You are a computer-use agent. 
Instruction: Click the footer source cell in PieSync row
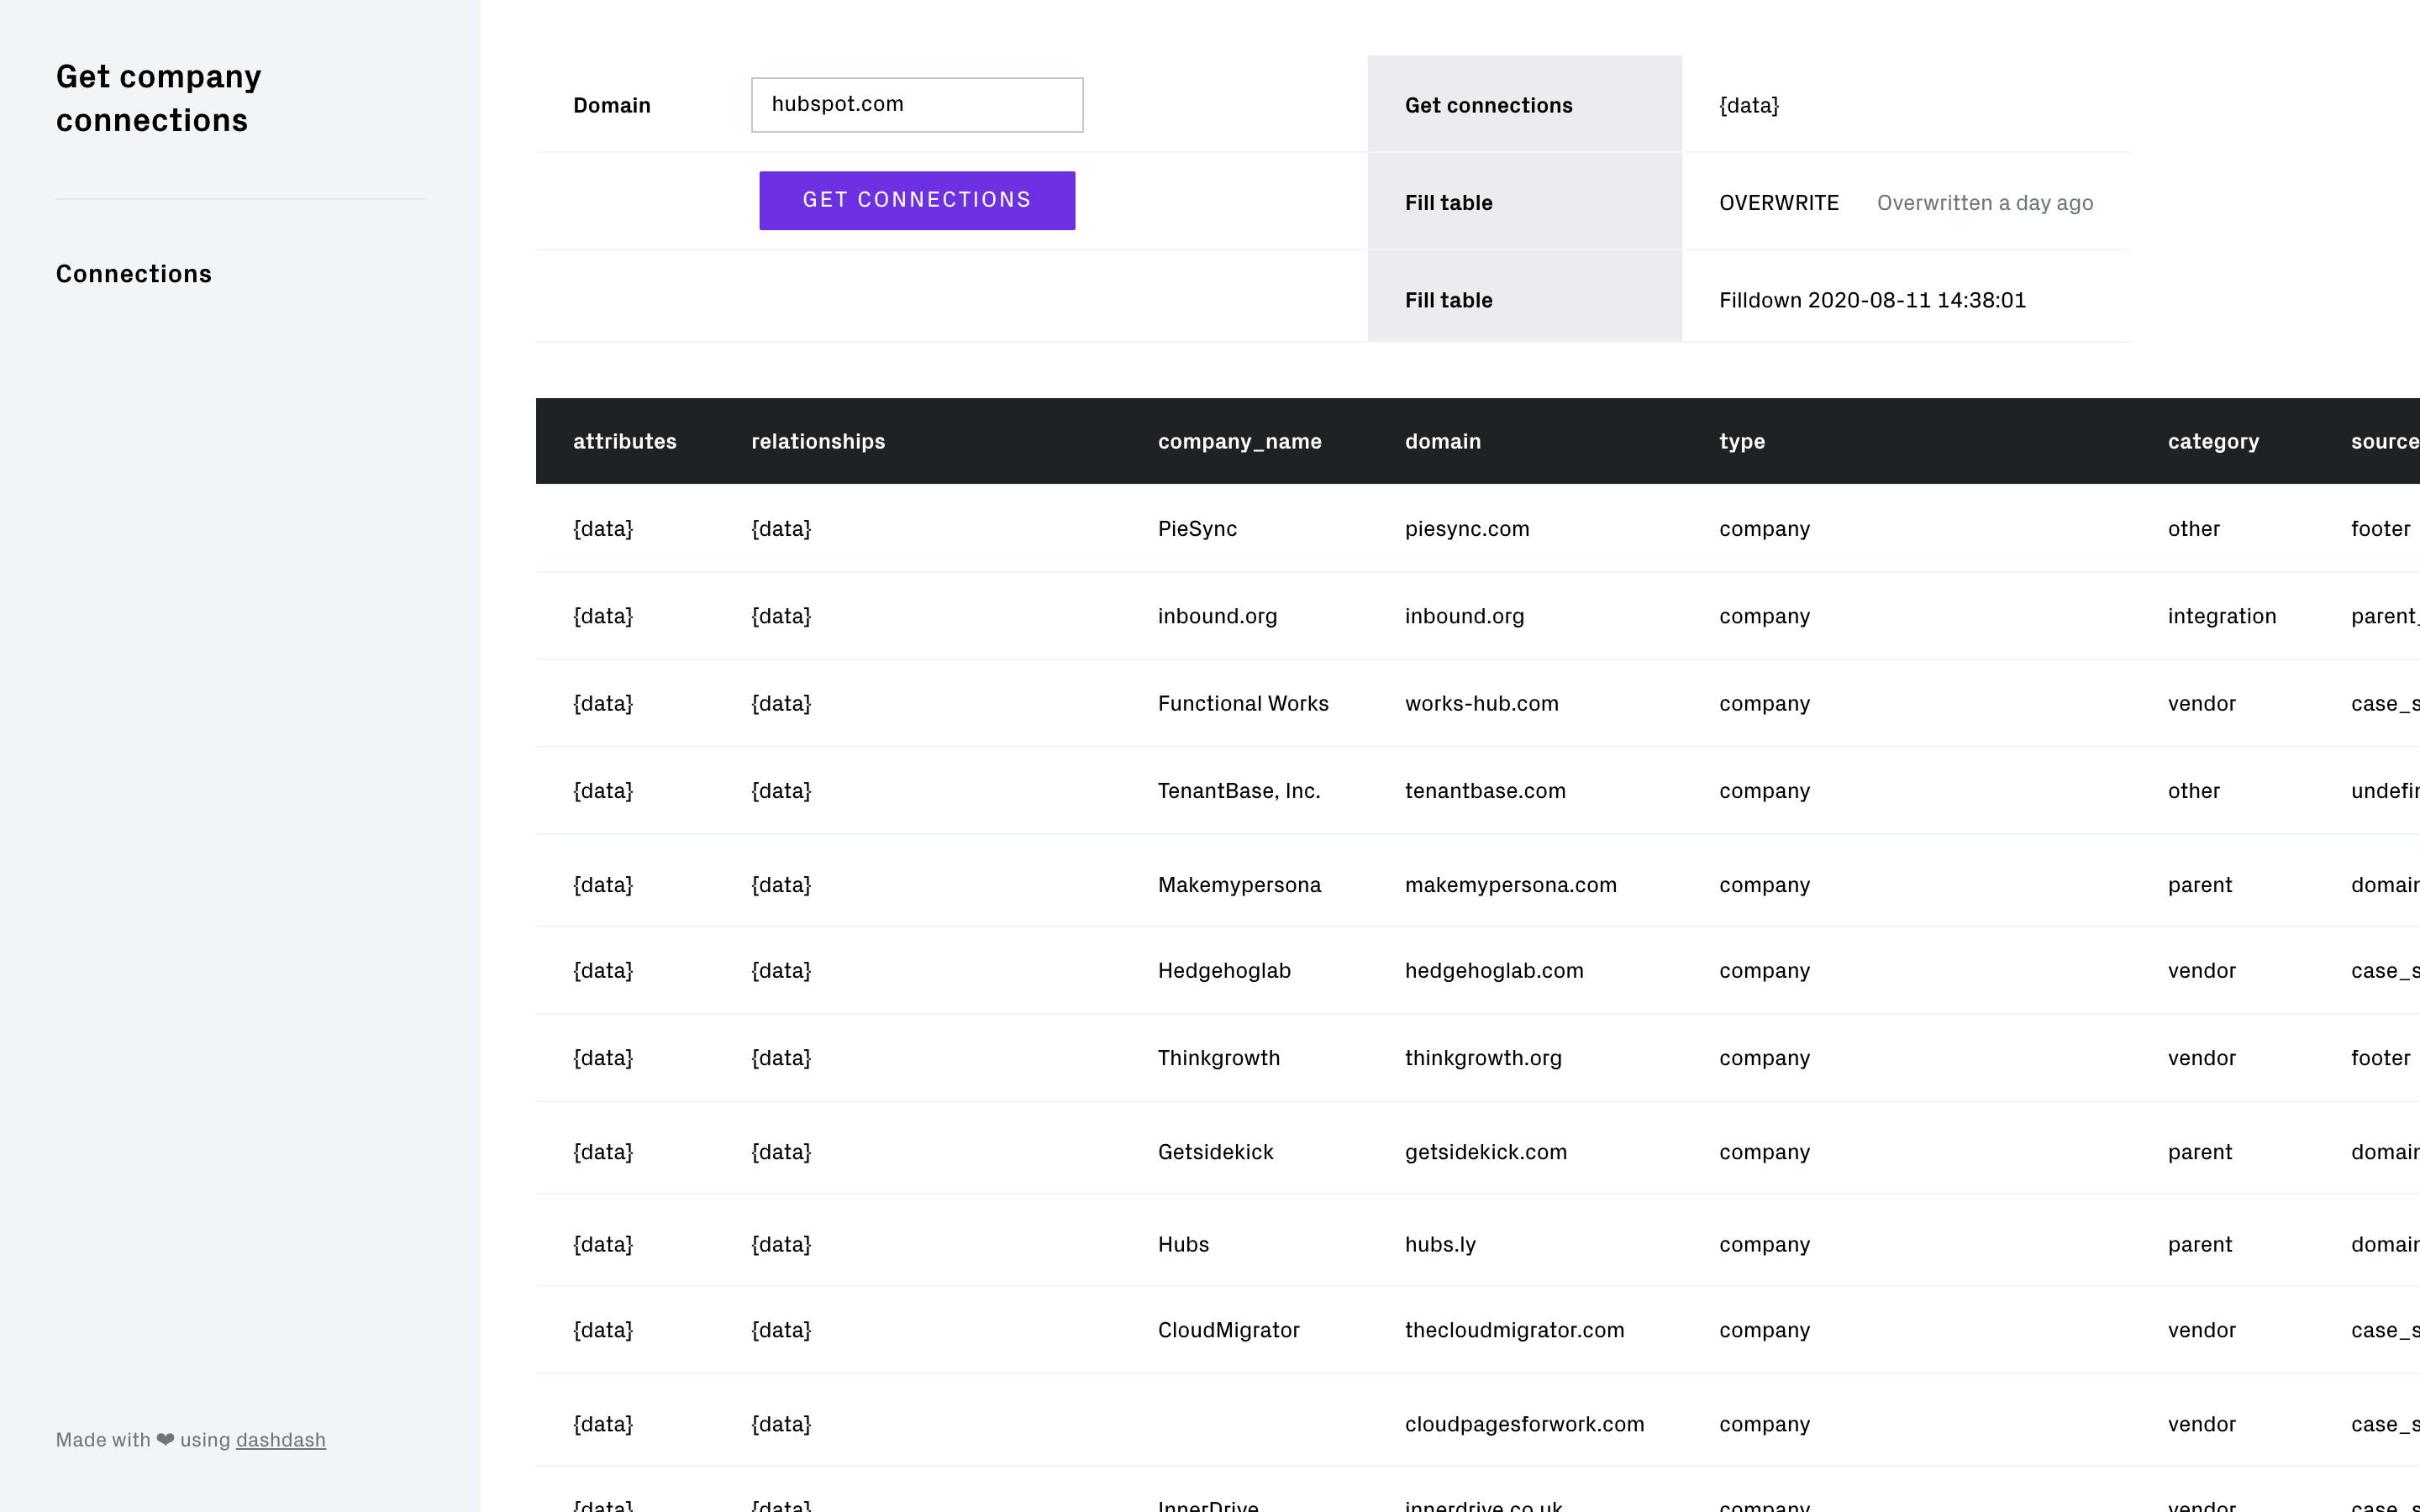[x=2380, y=529]
